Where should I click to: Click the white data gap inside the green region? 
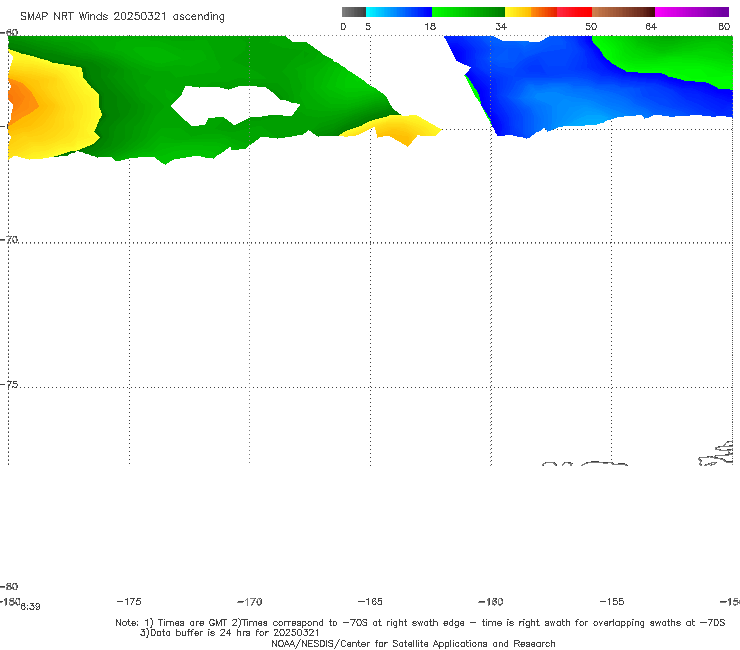coord(235,105)
